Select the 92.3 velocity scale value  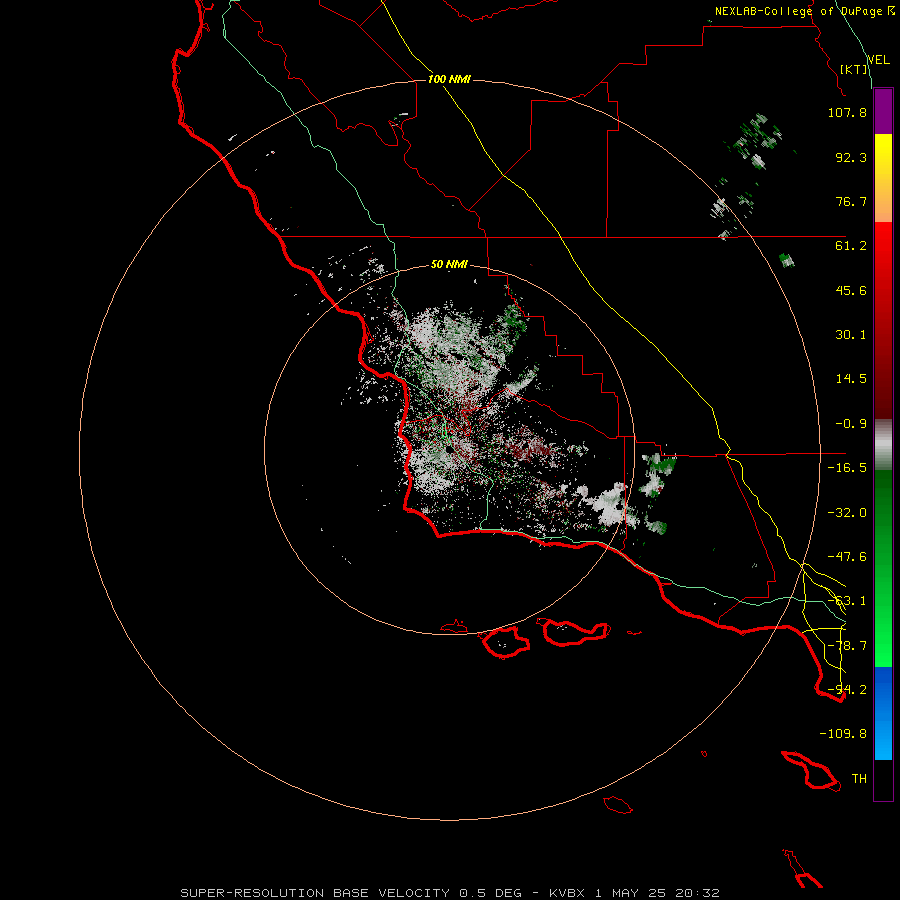pos(851,157)
